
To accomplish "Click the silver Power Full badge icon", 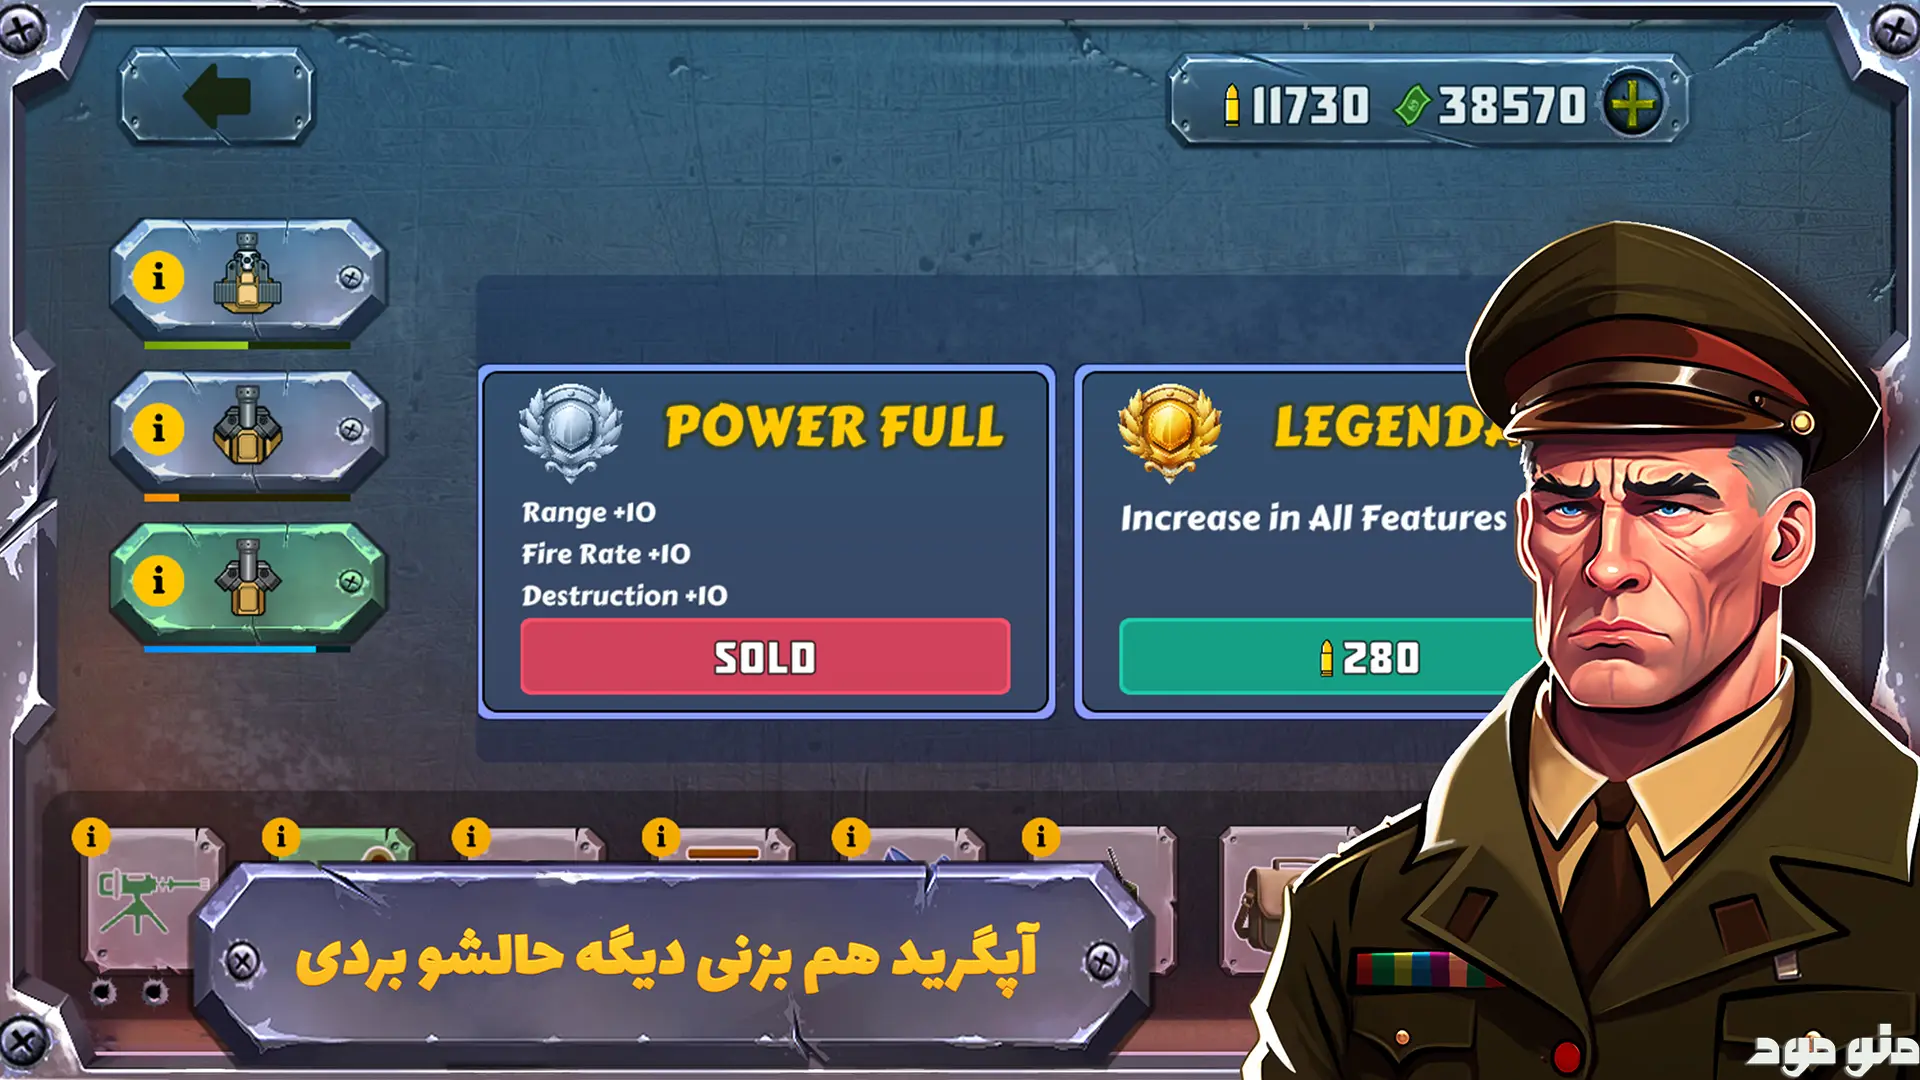I will pos(570,432).
